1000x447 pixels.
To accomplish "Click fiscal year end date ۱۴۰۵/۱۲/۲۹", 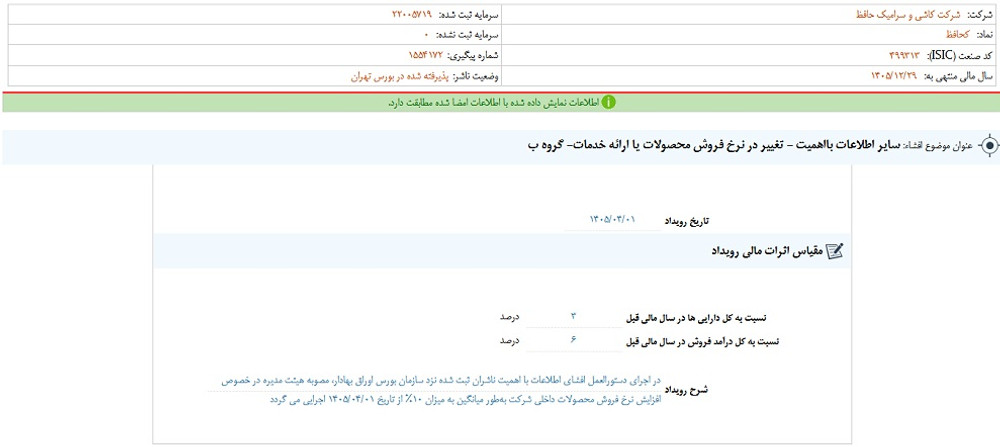I will click(895, 76).
